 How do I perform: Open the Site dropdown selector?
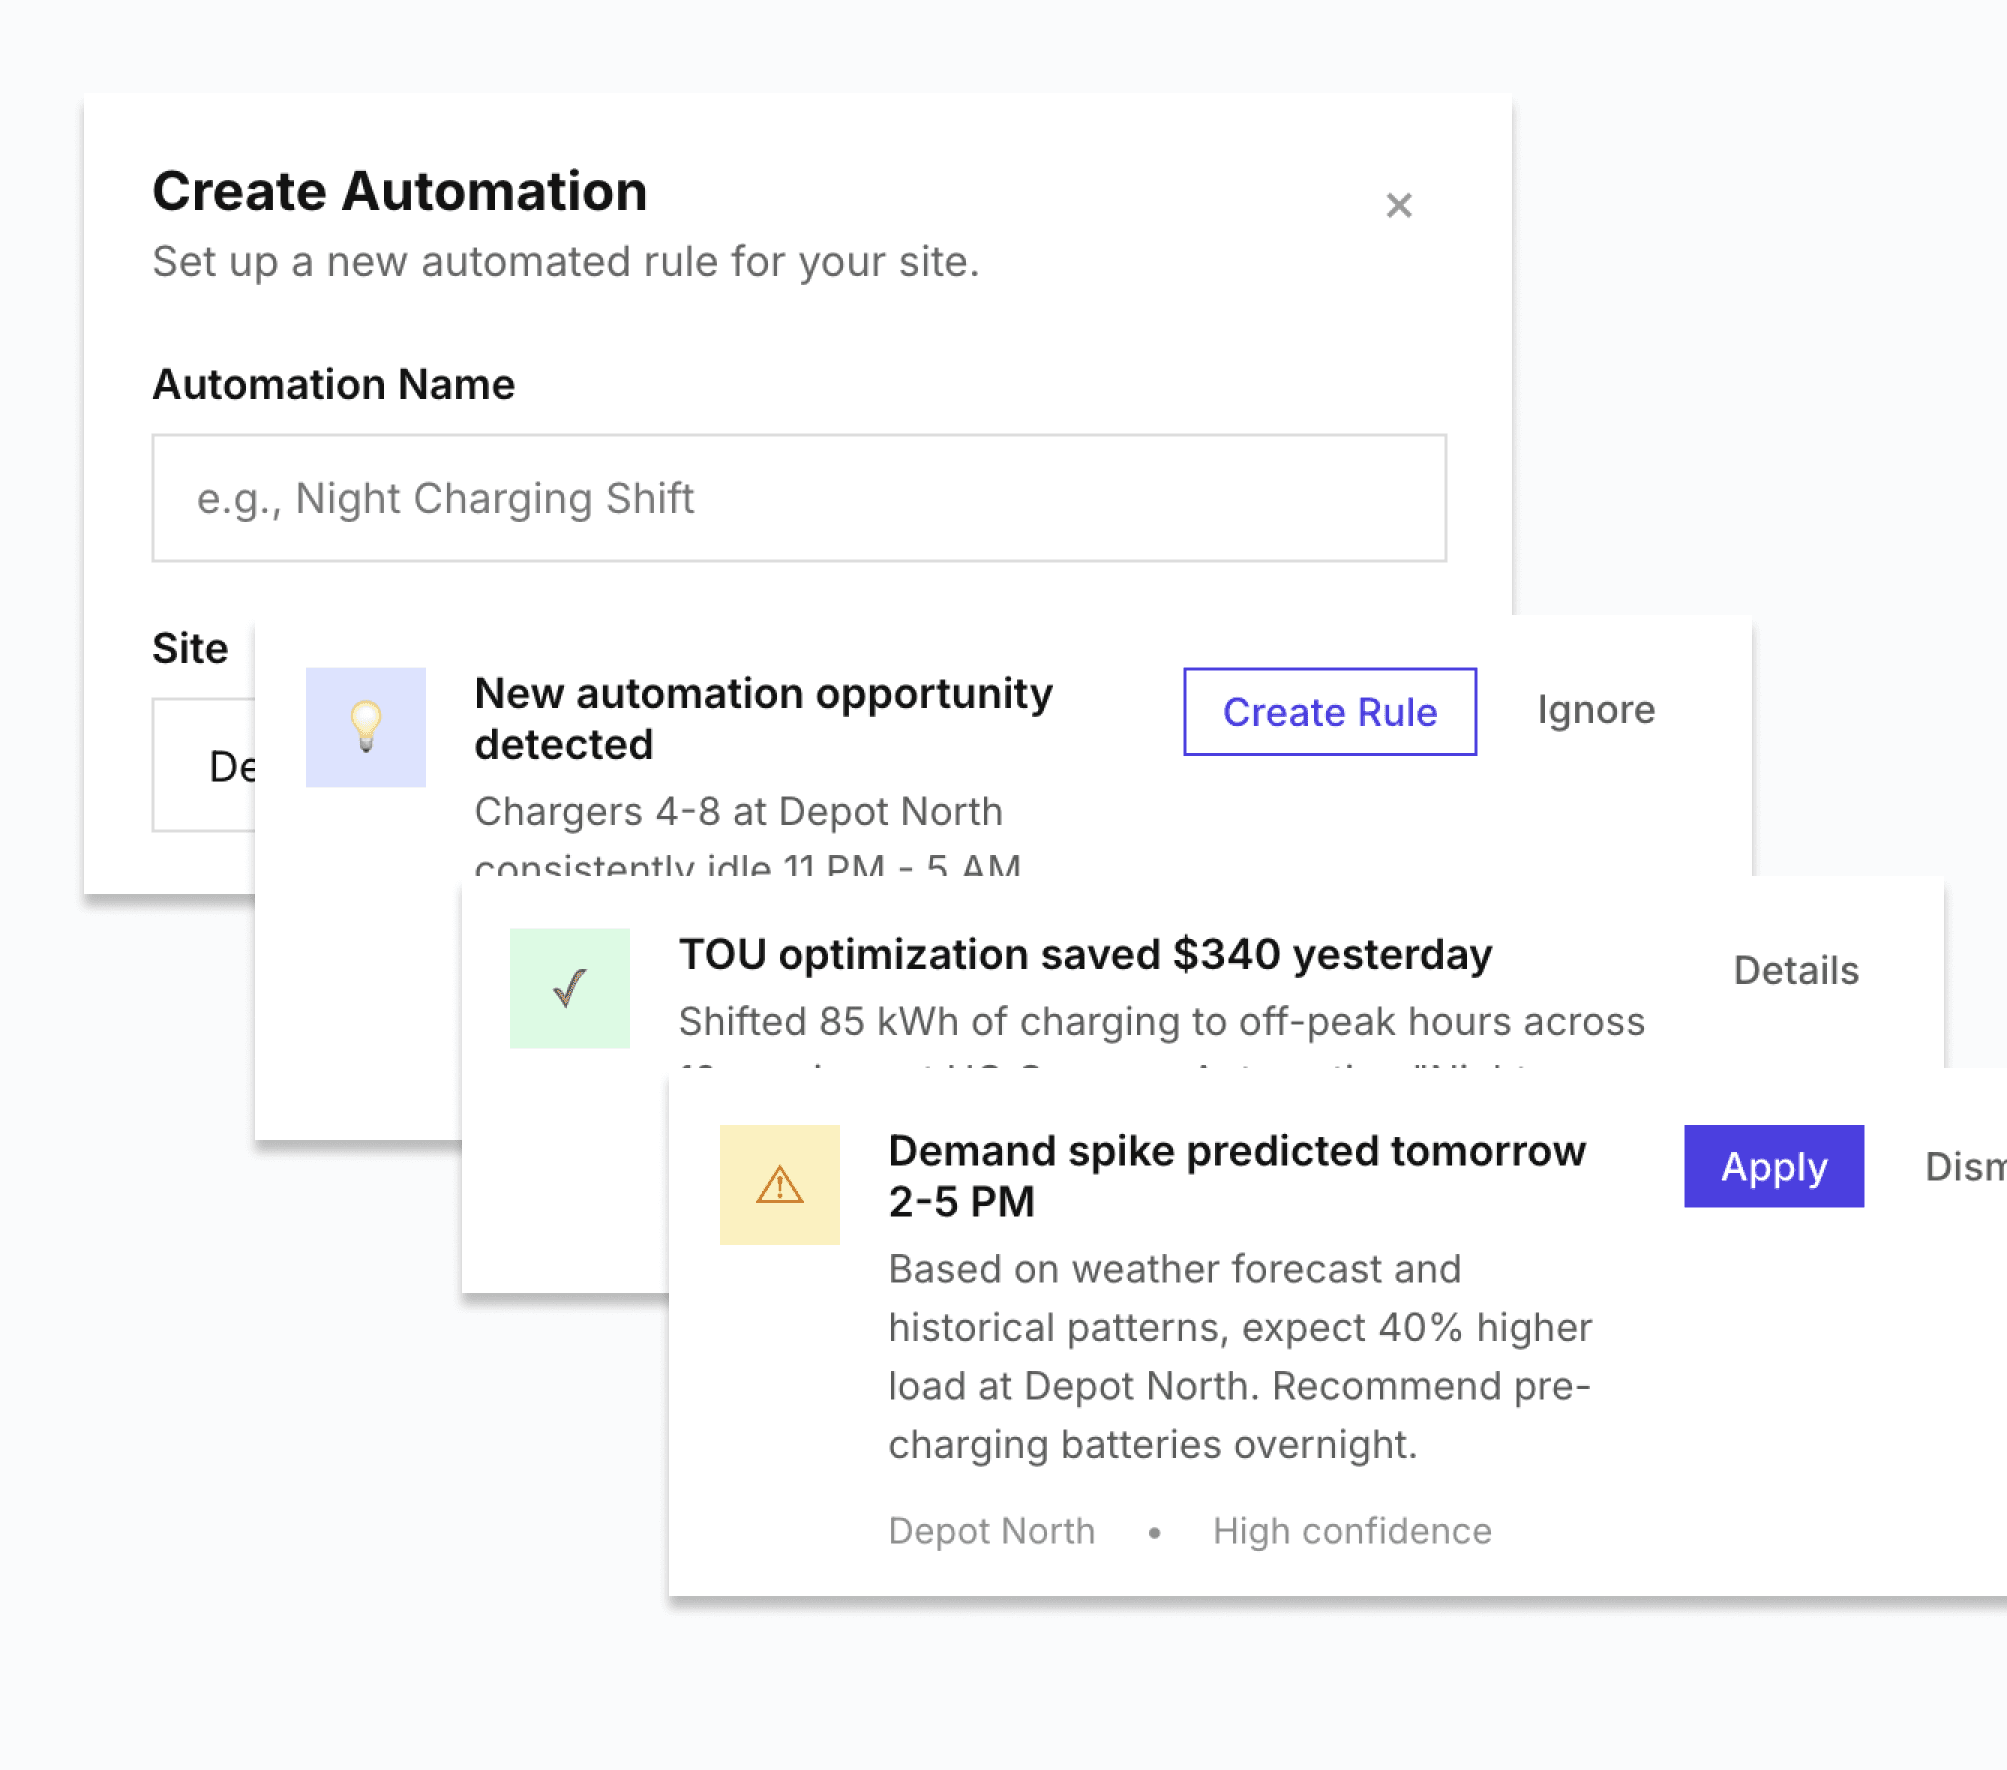(x=205, y=765)
